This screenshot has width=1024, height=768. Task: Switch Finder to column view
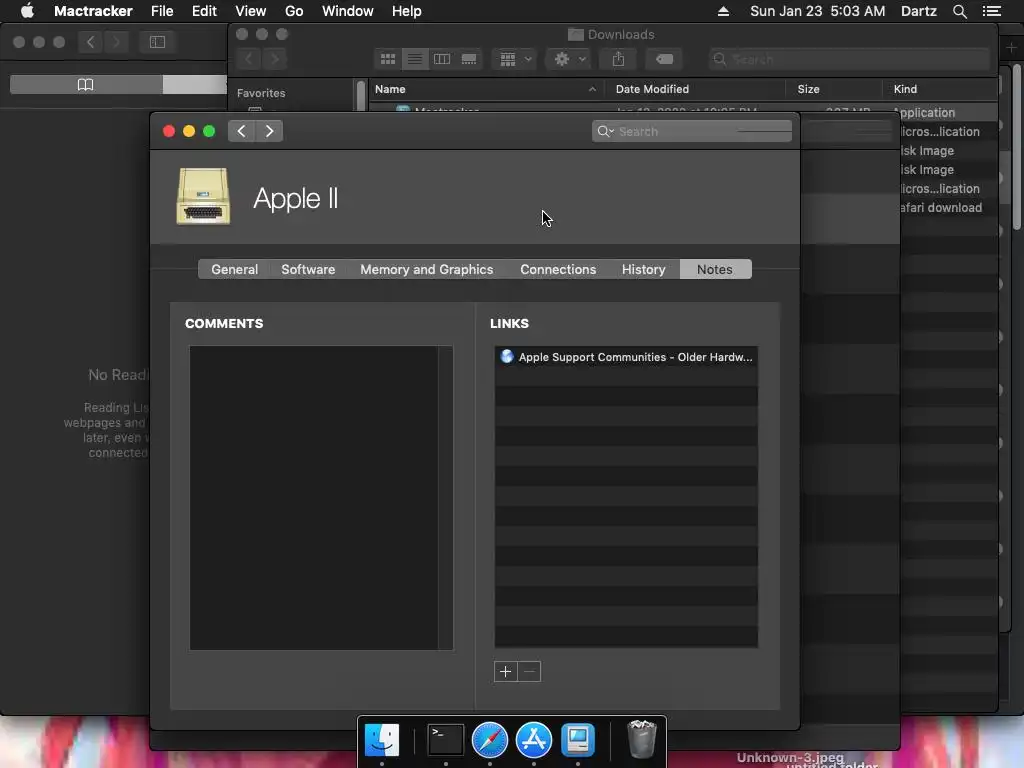tap(442, 59)
